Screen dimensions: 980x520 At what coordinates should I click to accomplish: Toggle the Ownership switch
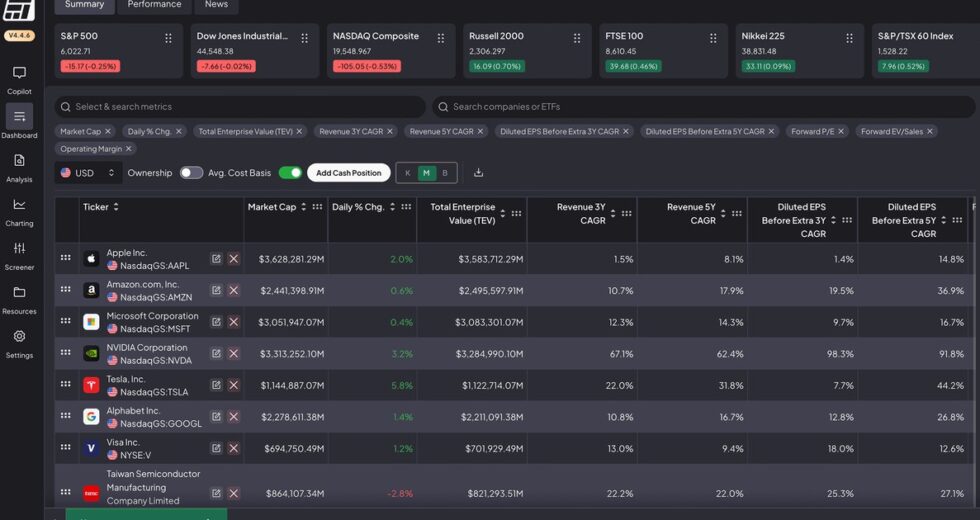(191, 172)
